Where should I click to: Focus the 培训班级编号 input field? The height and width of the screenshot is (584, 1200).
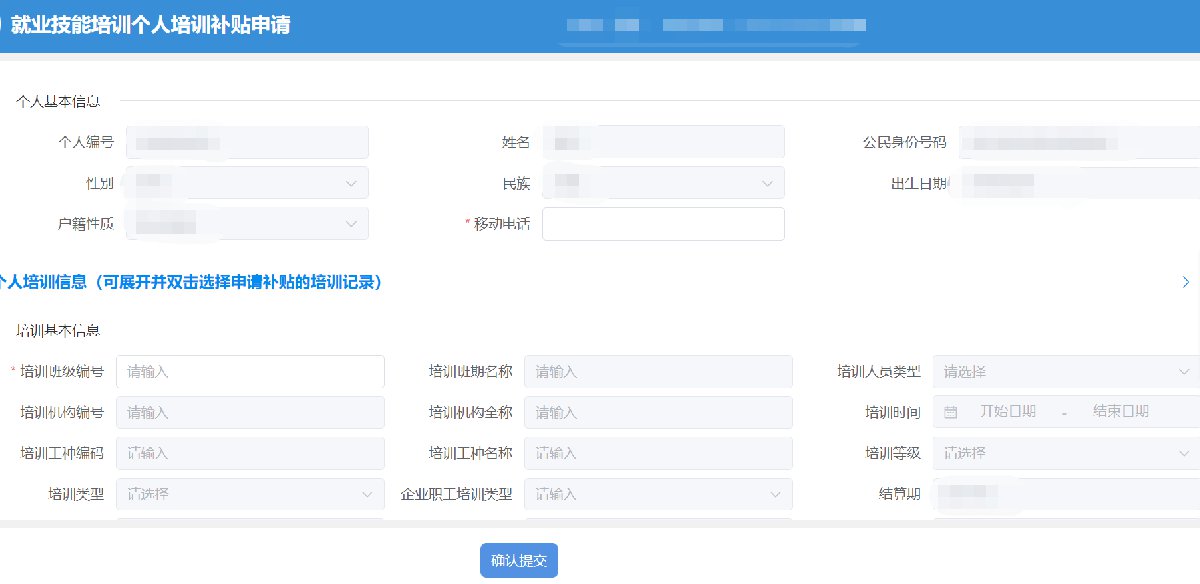pos(250,372)
